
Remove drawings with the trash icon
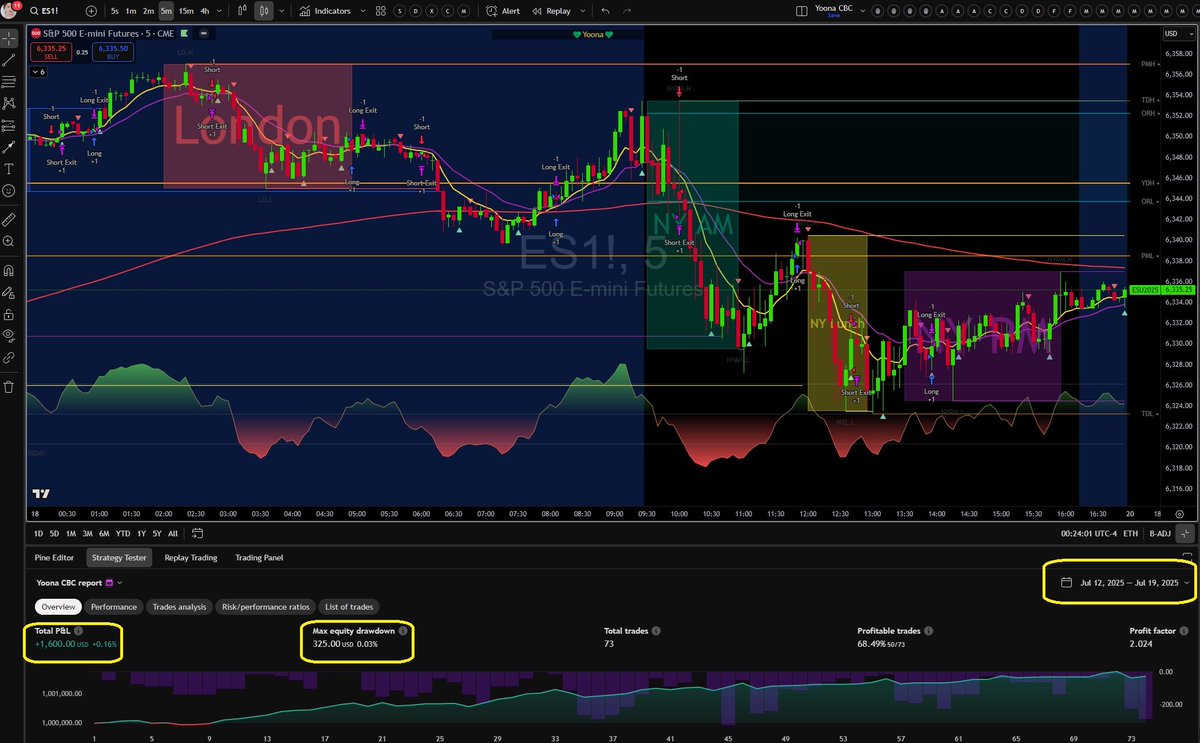(9, 386)
